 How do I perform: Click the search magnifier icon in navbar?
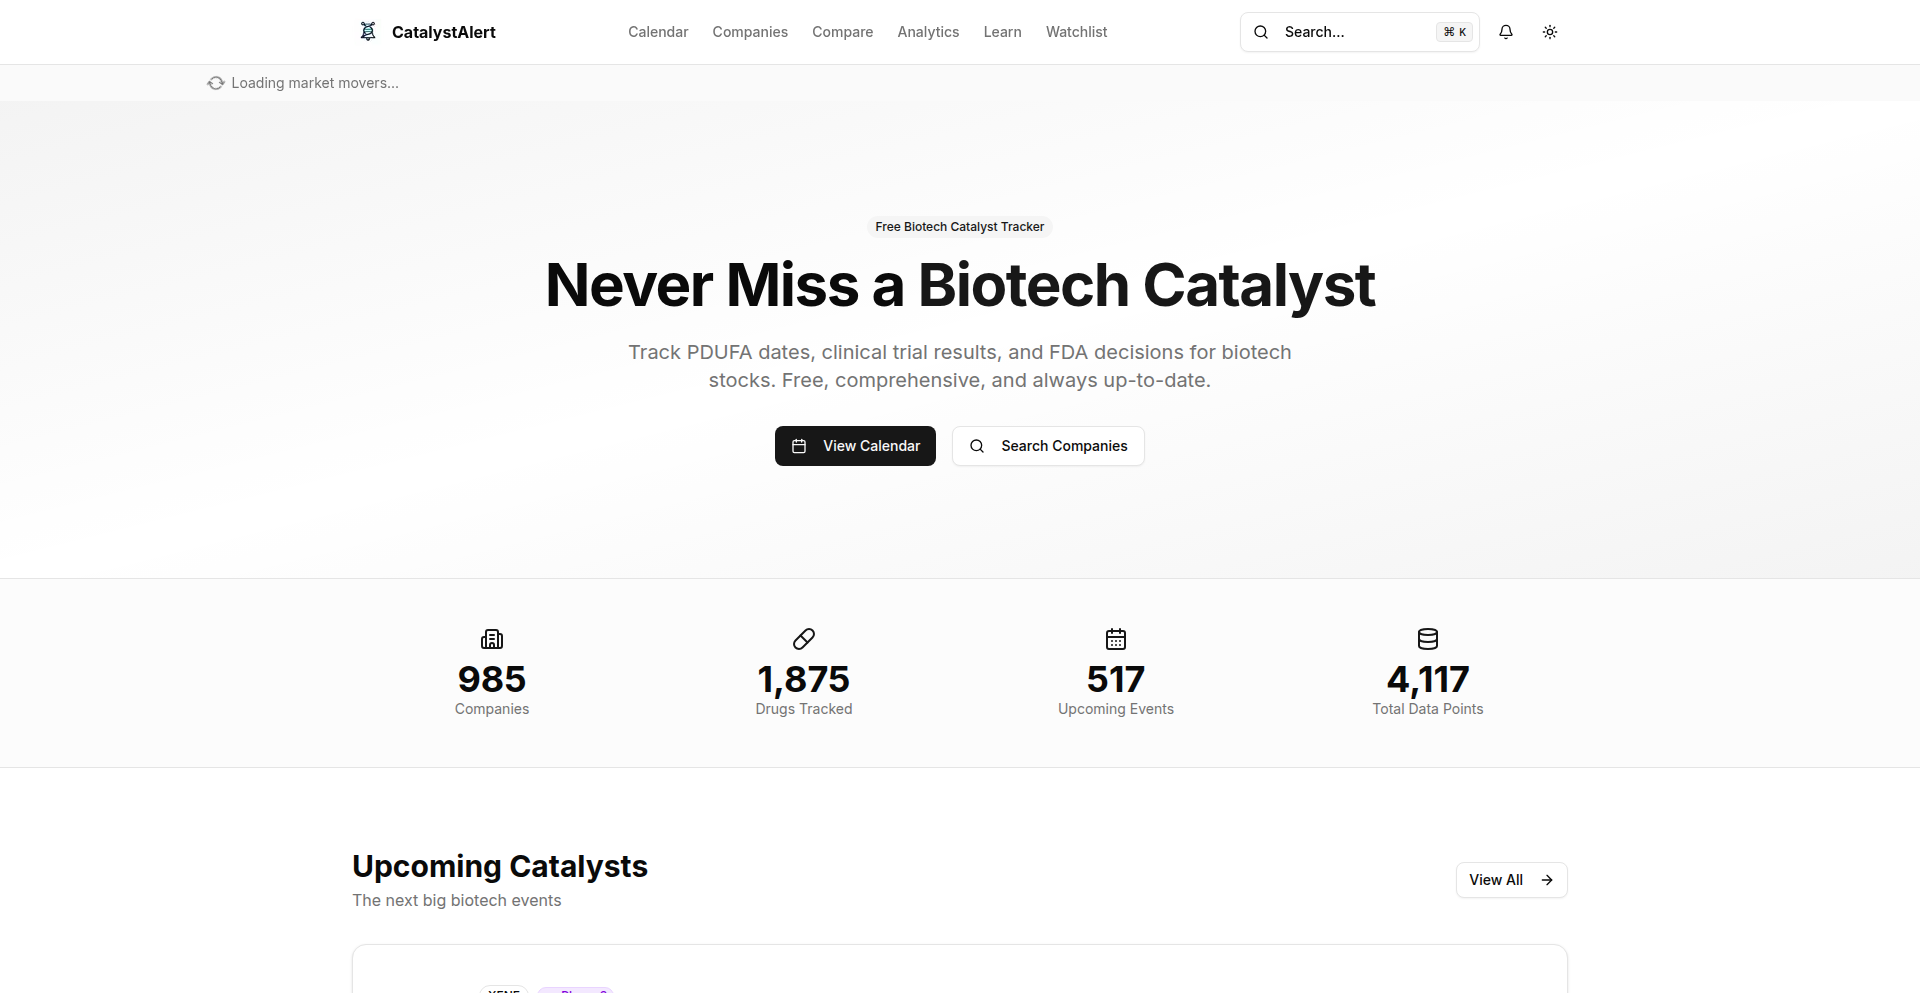(1260, 31)
